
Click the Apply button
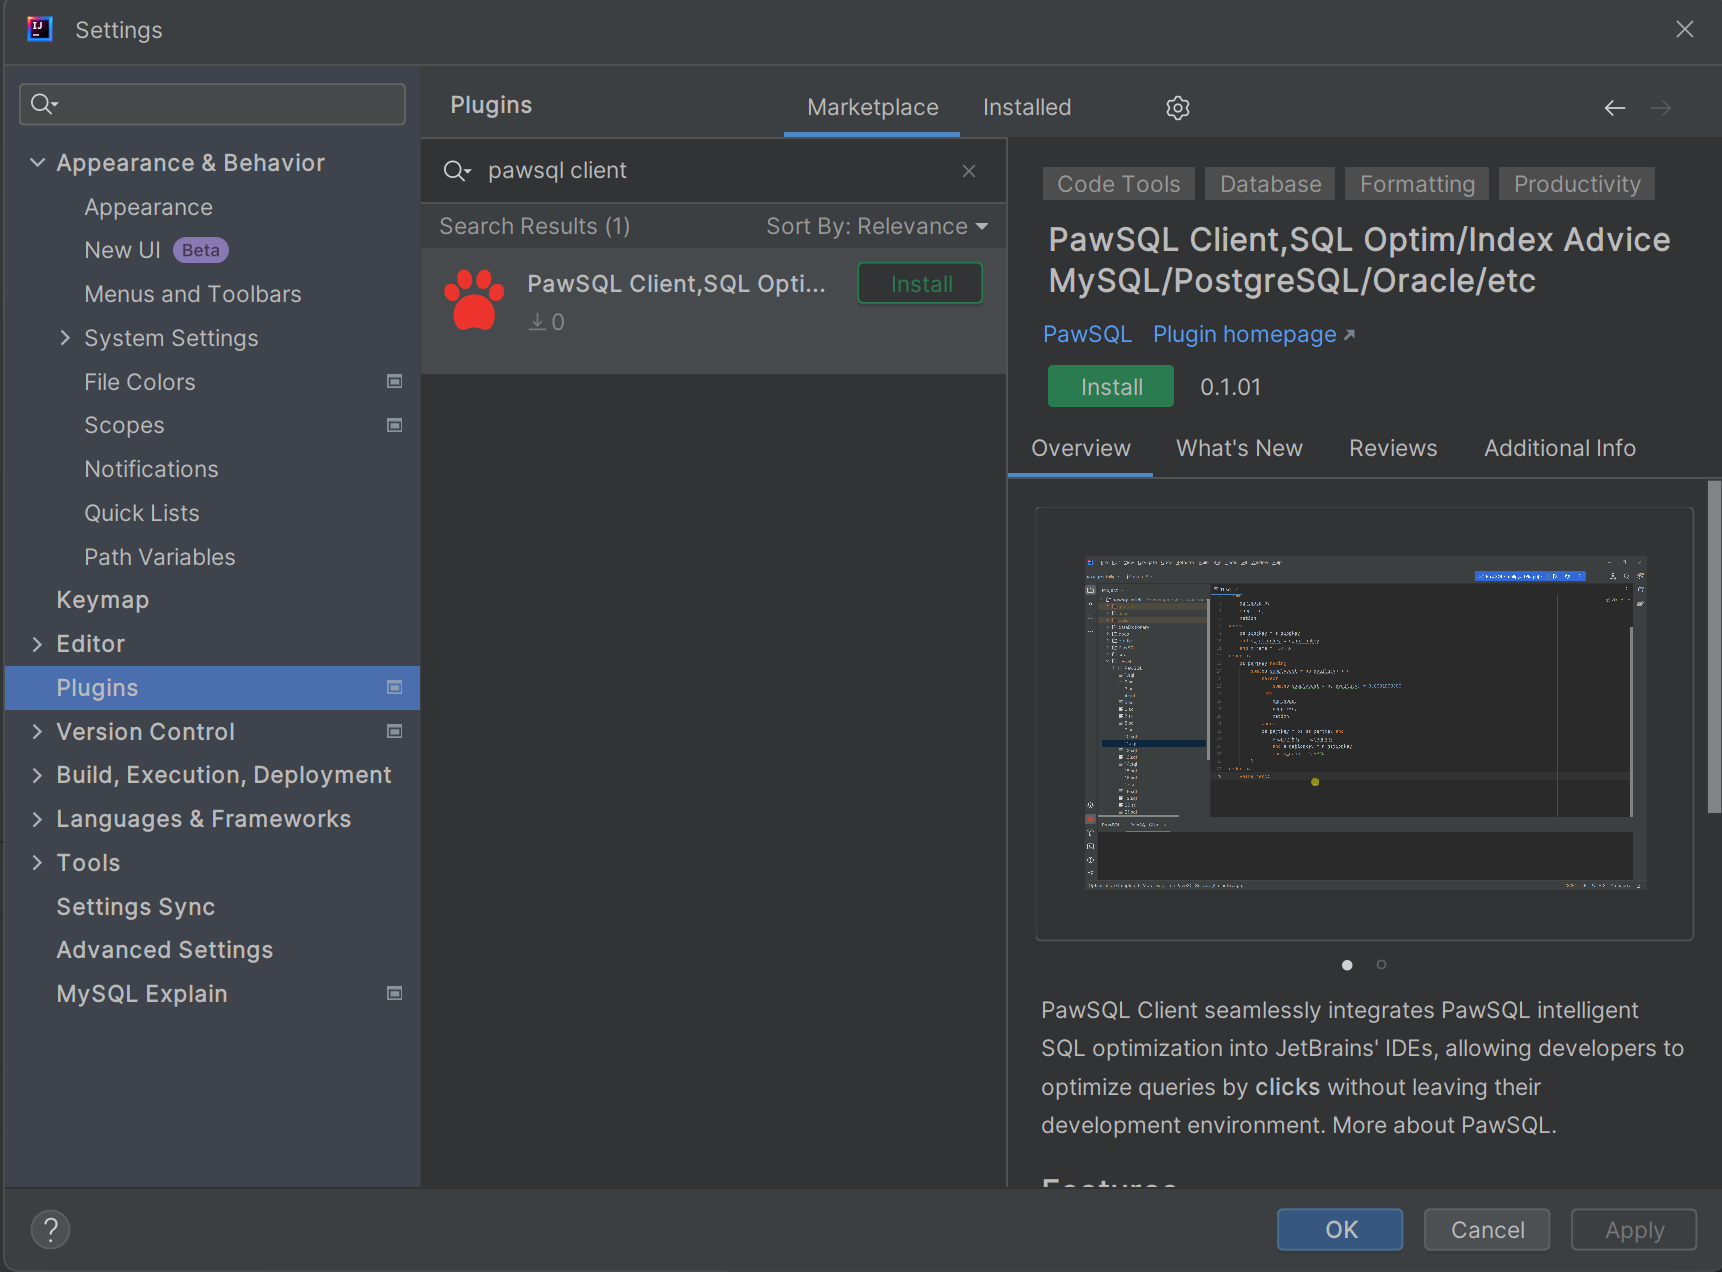pyautogui.click(x=1634, y=1229)
